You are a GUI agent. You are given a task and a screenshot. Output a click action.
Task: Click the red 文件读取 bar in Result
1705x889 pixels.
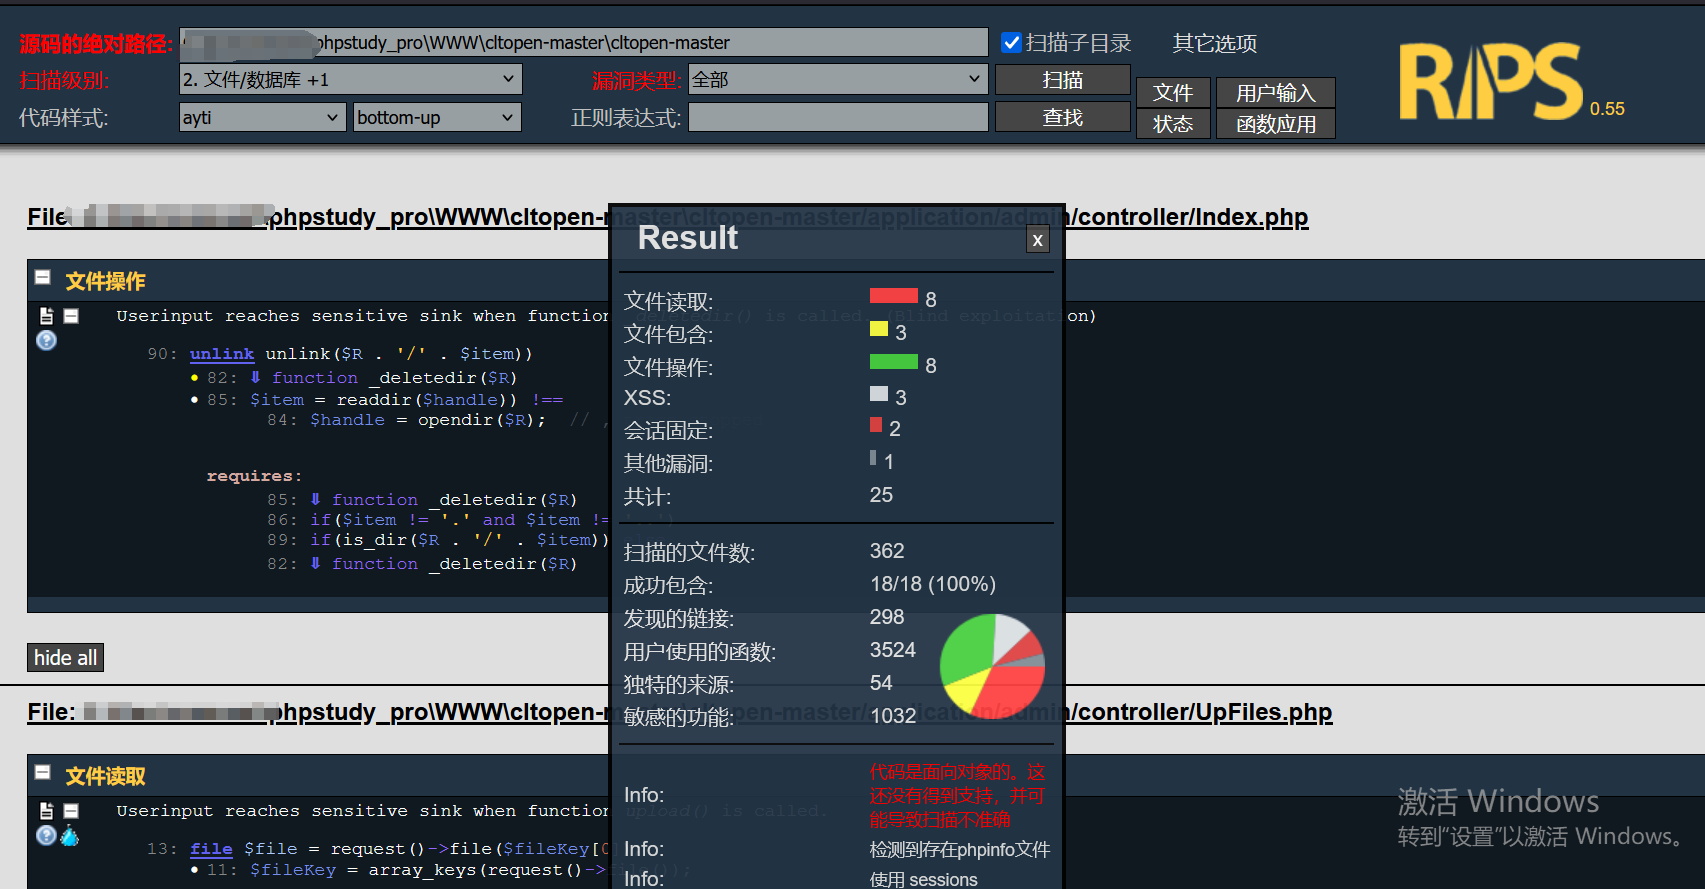[893, 296]
